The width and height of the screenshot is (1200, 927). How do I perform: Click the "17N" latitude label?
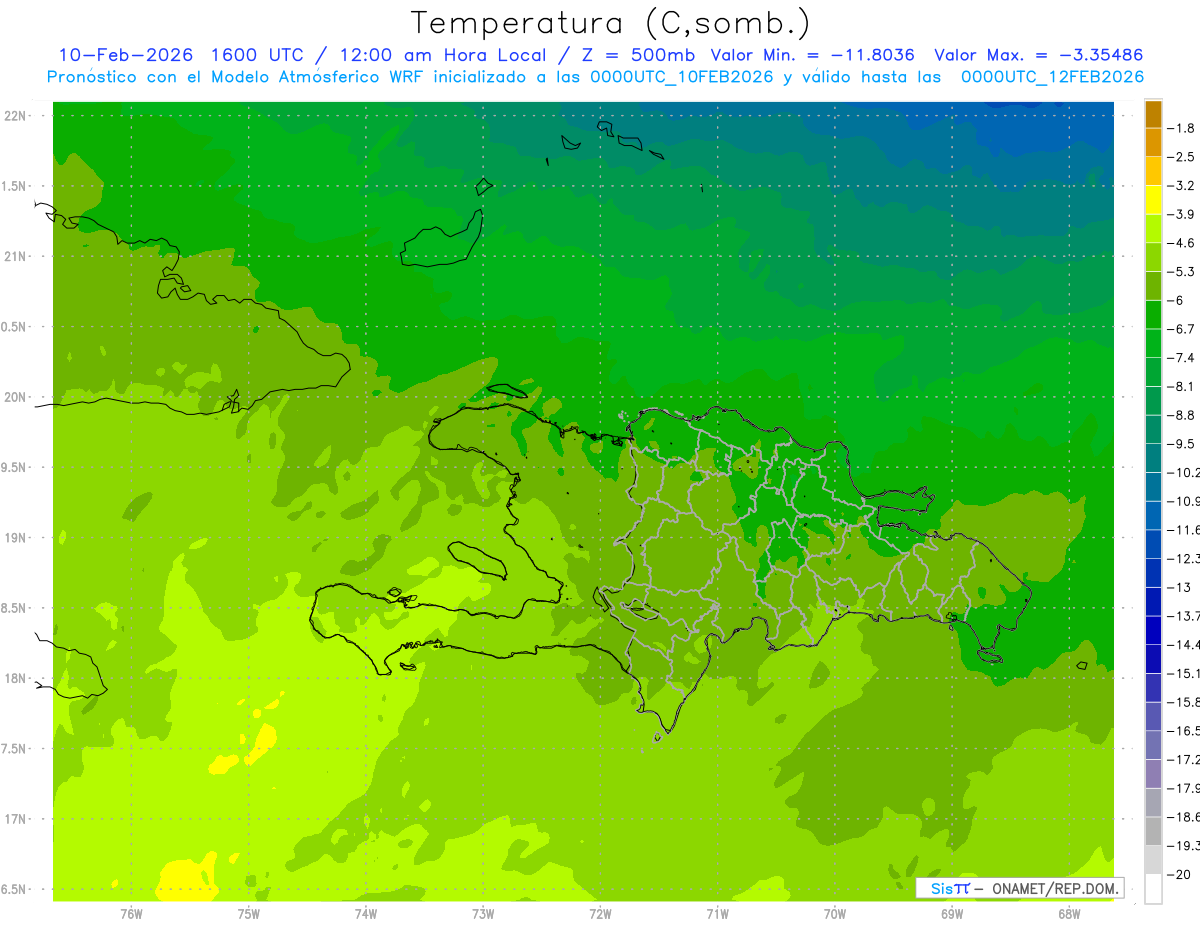(x=15, y=819)
